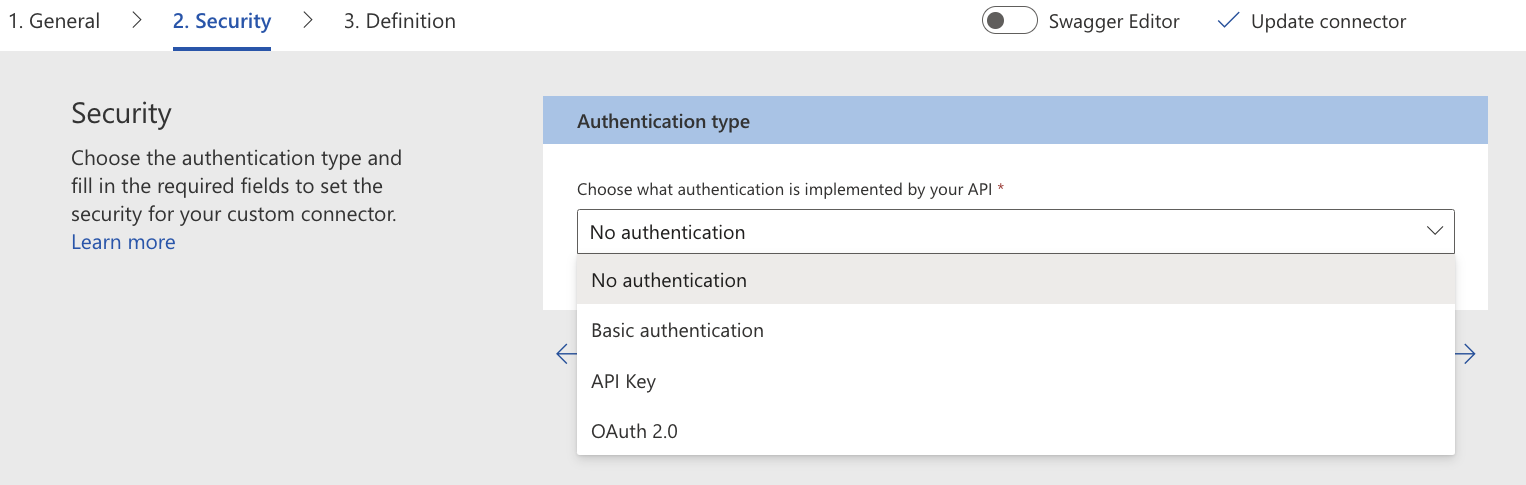Click the Update connector button text
Screen dimensions: 1526x485
coord(1328,21)
